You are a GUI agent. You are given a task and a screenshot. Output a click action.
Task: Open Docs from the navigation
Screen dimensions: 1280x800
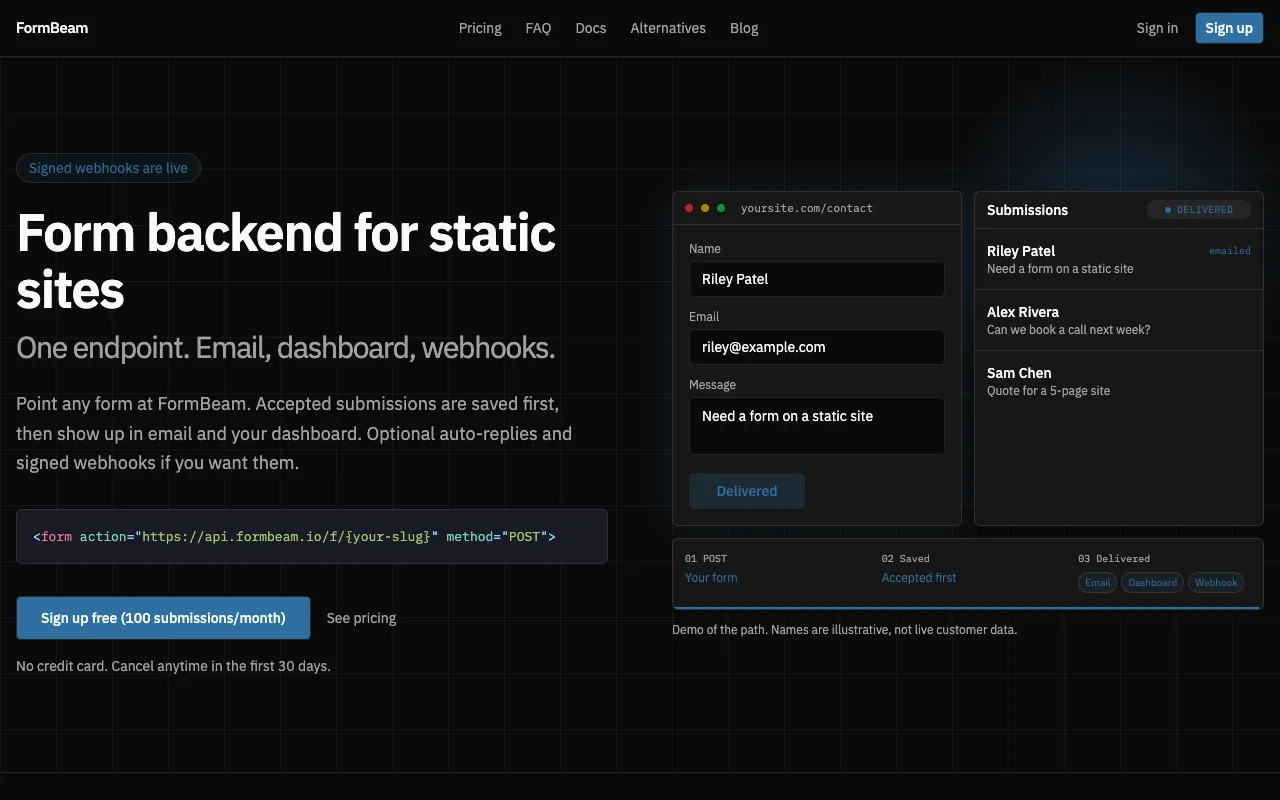(x=591, y=28)
